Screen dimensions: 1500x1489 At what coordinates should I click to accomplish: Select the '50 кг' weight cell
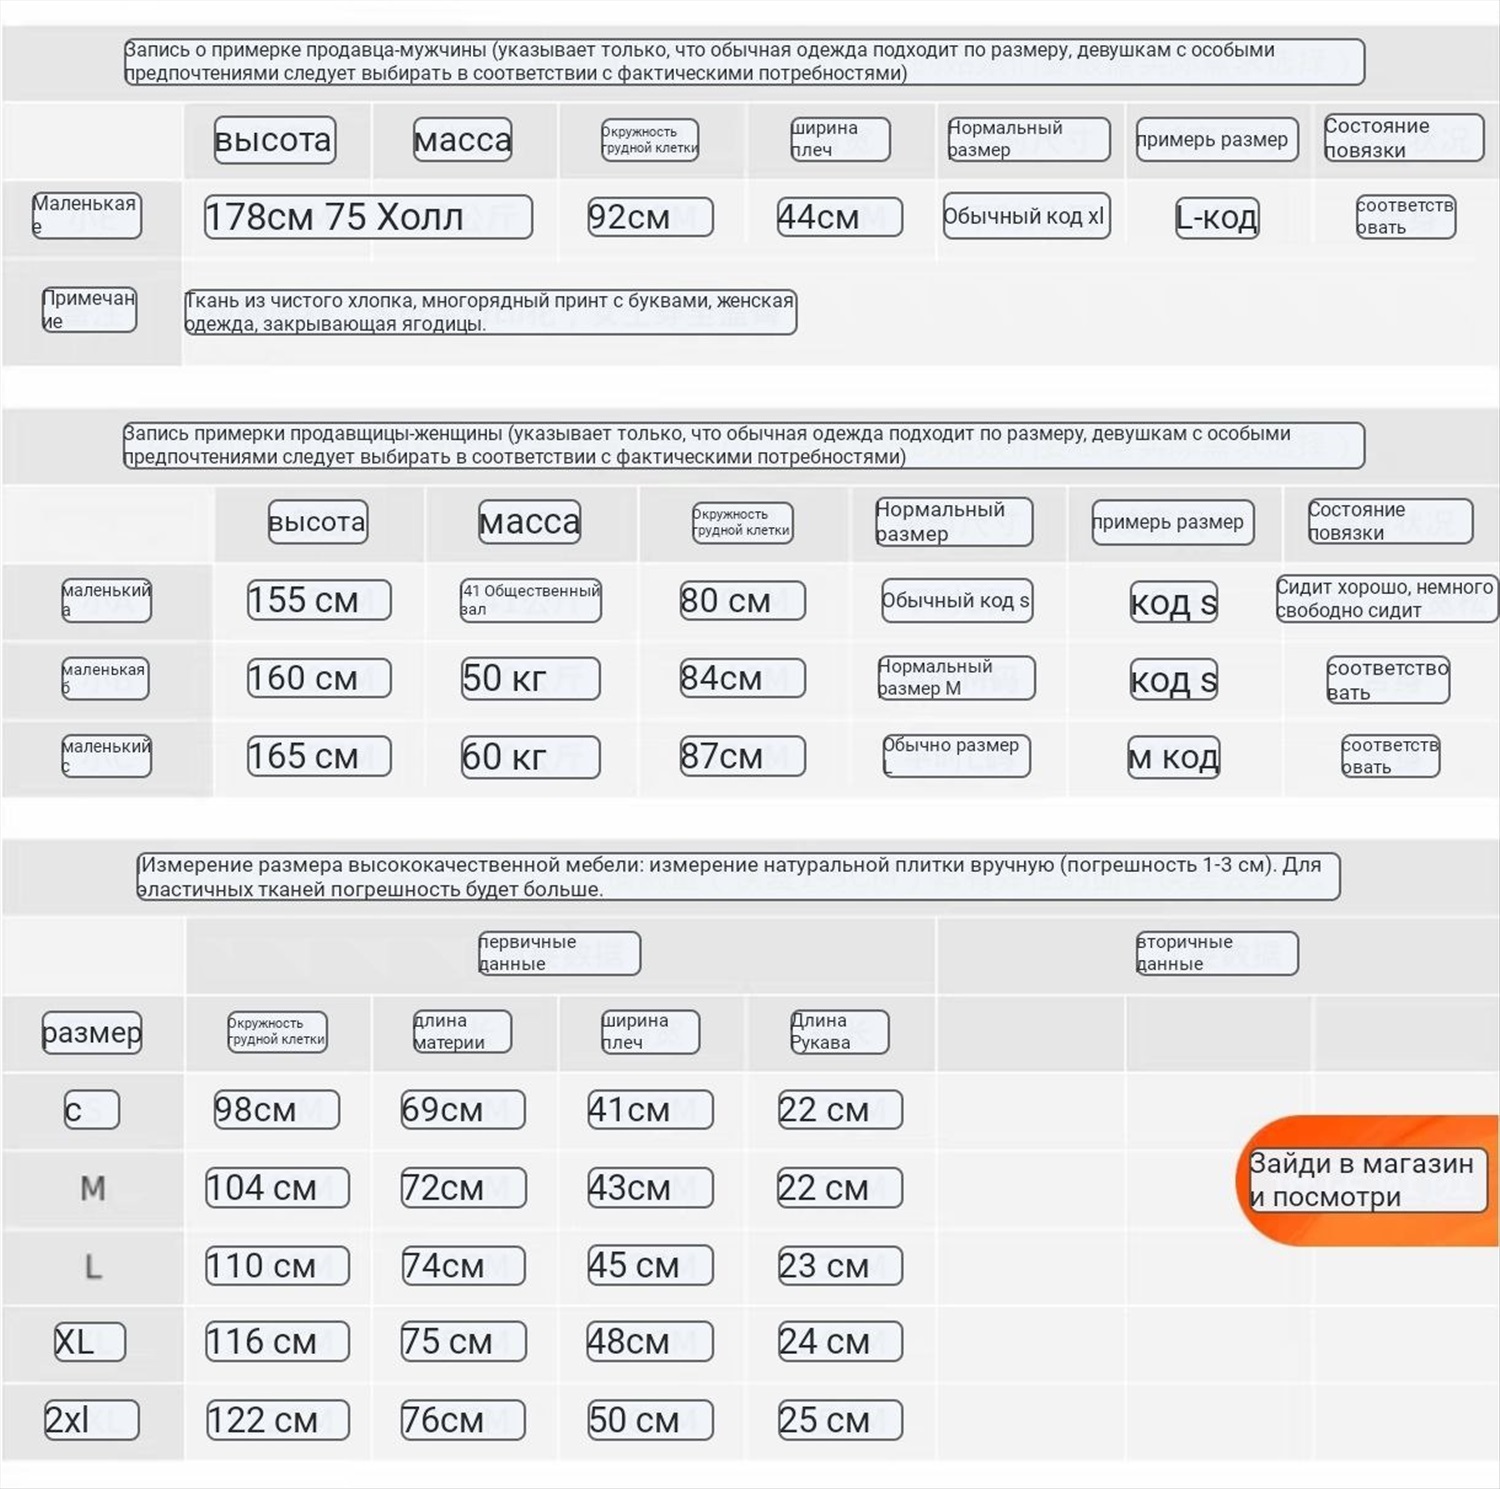coord(530,678)
